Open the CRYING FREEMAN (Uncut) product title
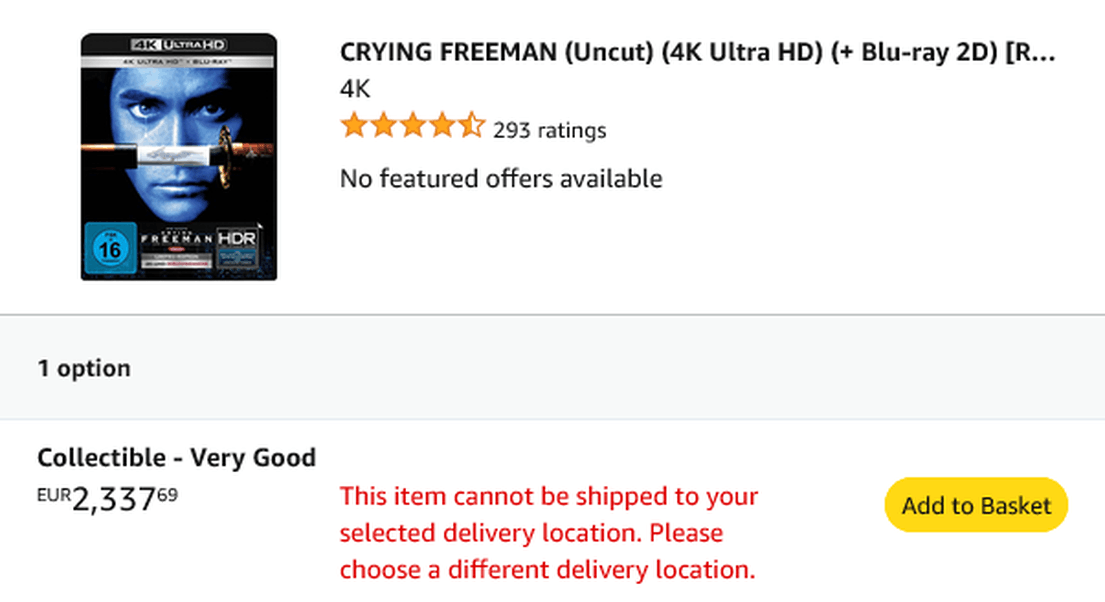This screenshot has height=602, width=1105. pyautogui.click(x=698, y=52)
